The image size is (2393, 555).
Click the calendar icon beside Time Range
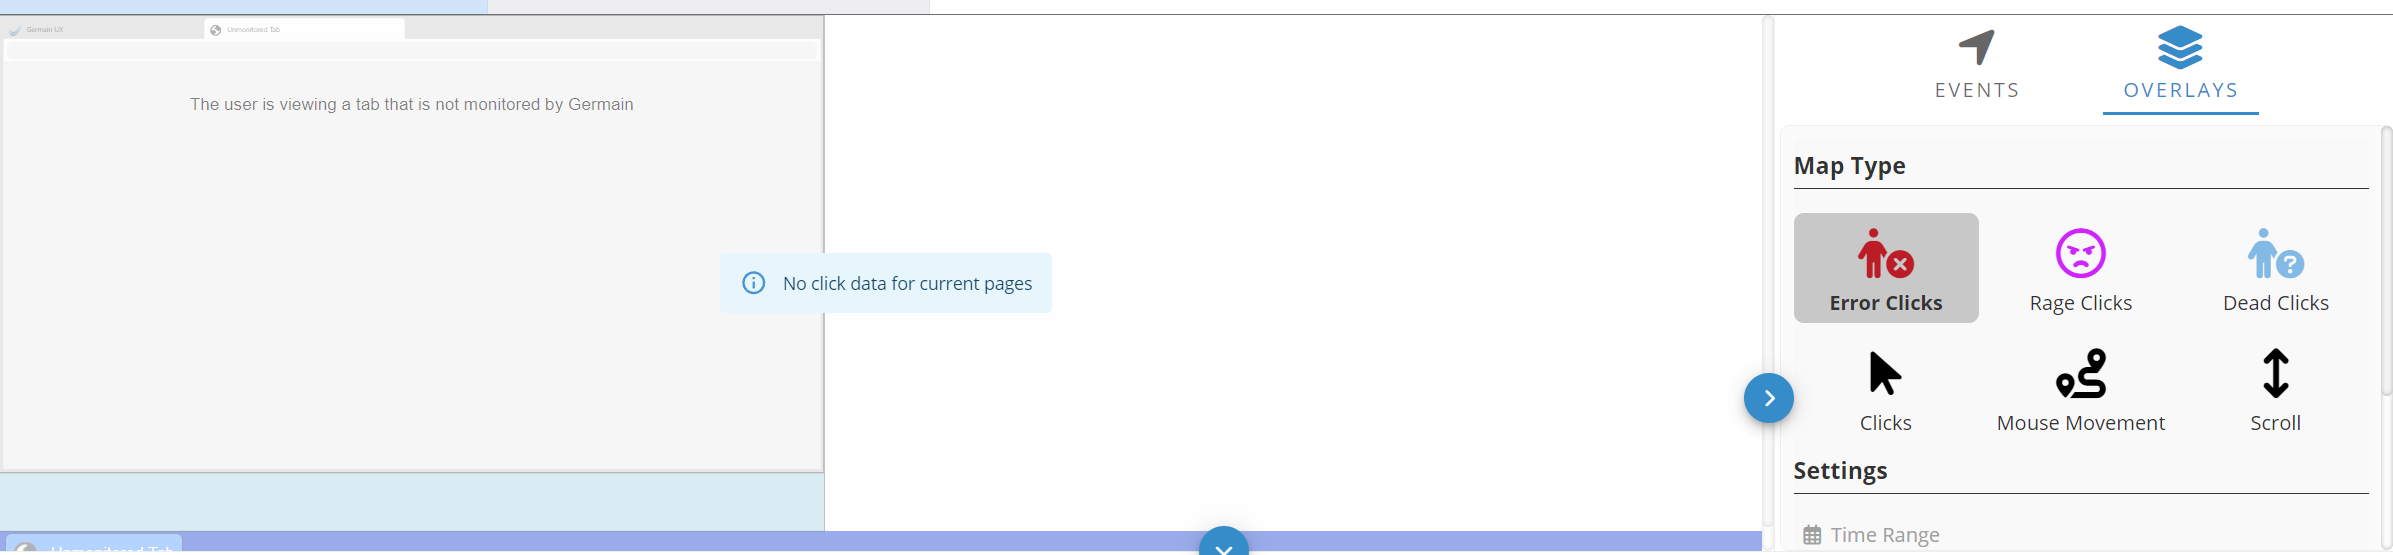coord(1811,535)
